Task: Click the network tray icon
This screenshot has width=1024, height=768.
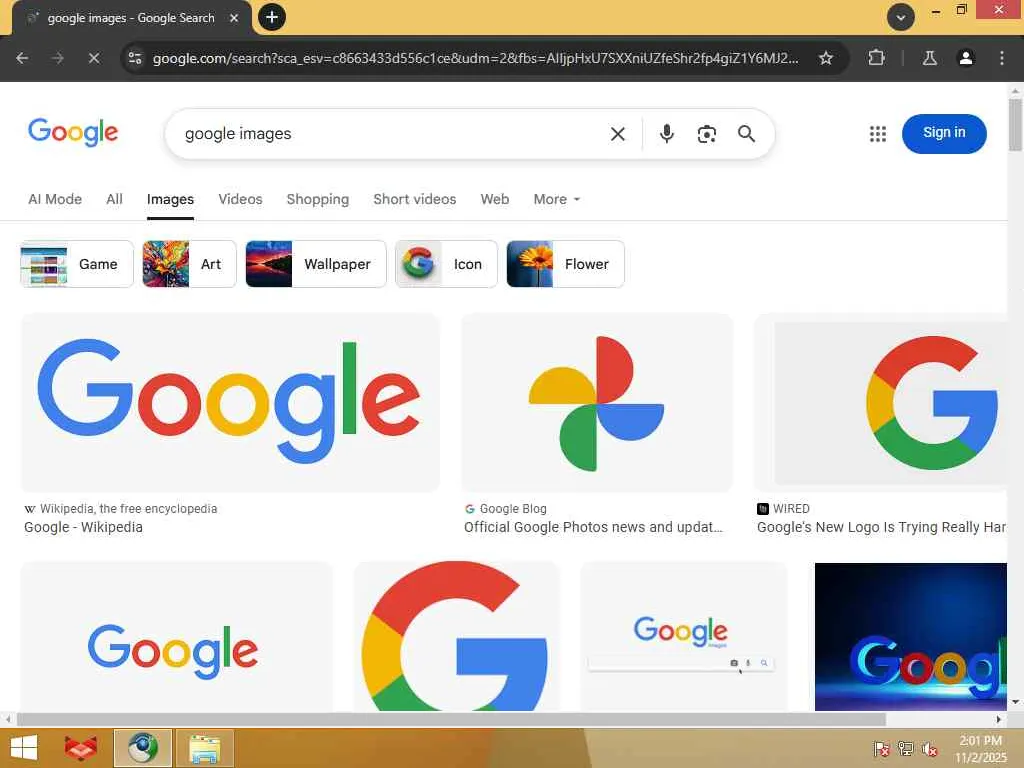Action: coord(905,748)
